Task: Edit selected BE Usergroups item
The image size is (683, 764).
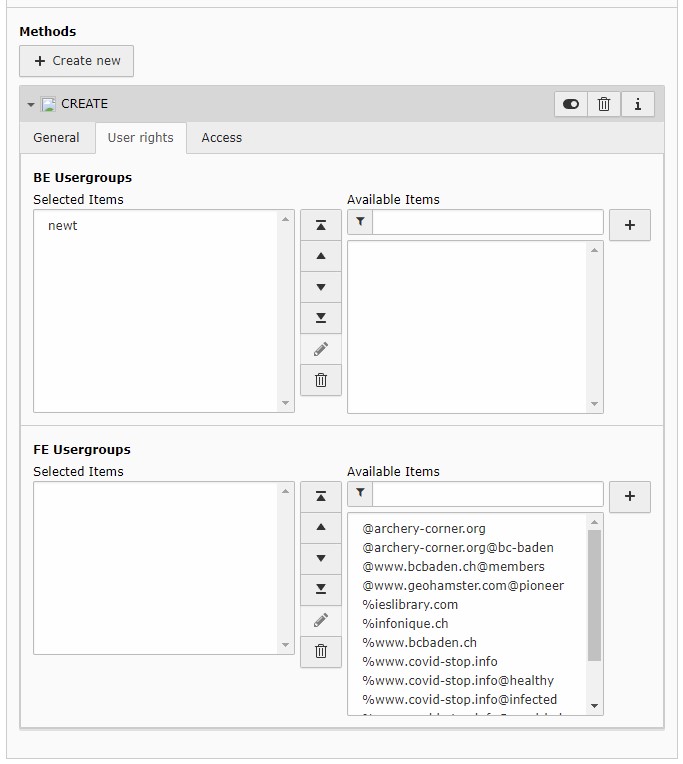Action: (321, 349)
